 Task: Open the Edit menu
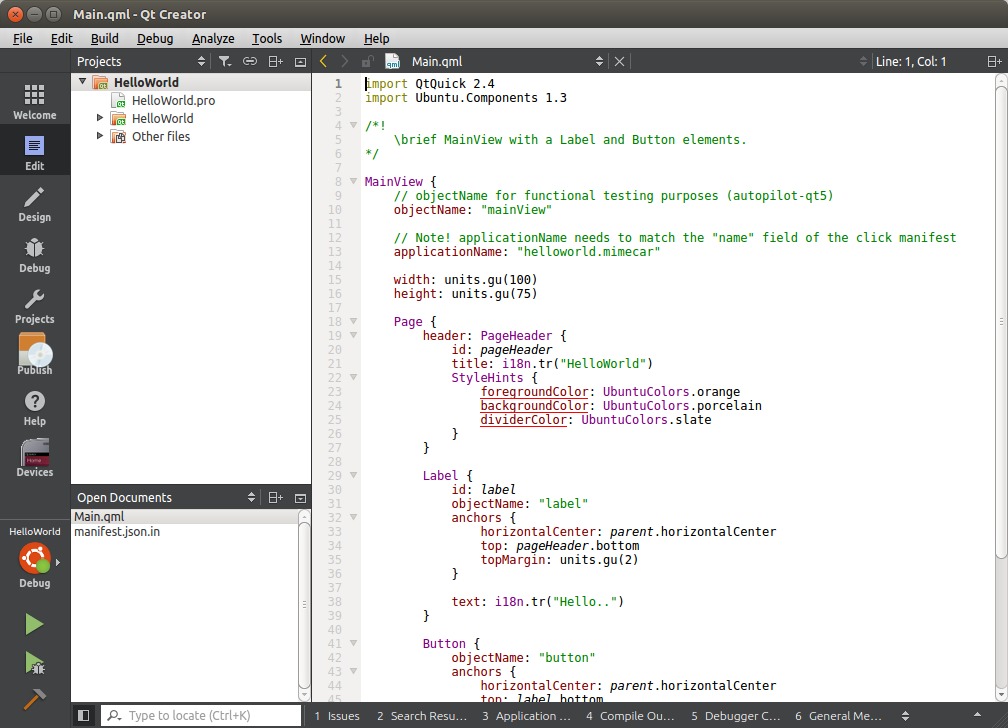pyautogui.click(x=62, y=39)
